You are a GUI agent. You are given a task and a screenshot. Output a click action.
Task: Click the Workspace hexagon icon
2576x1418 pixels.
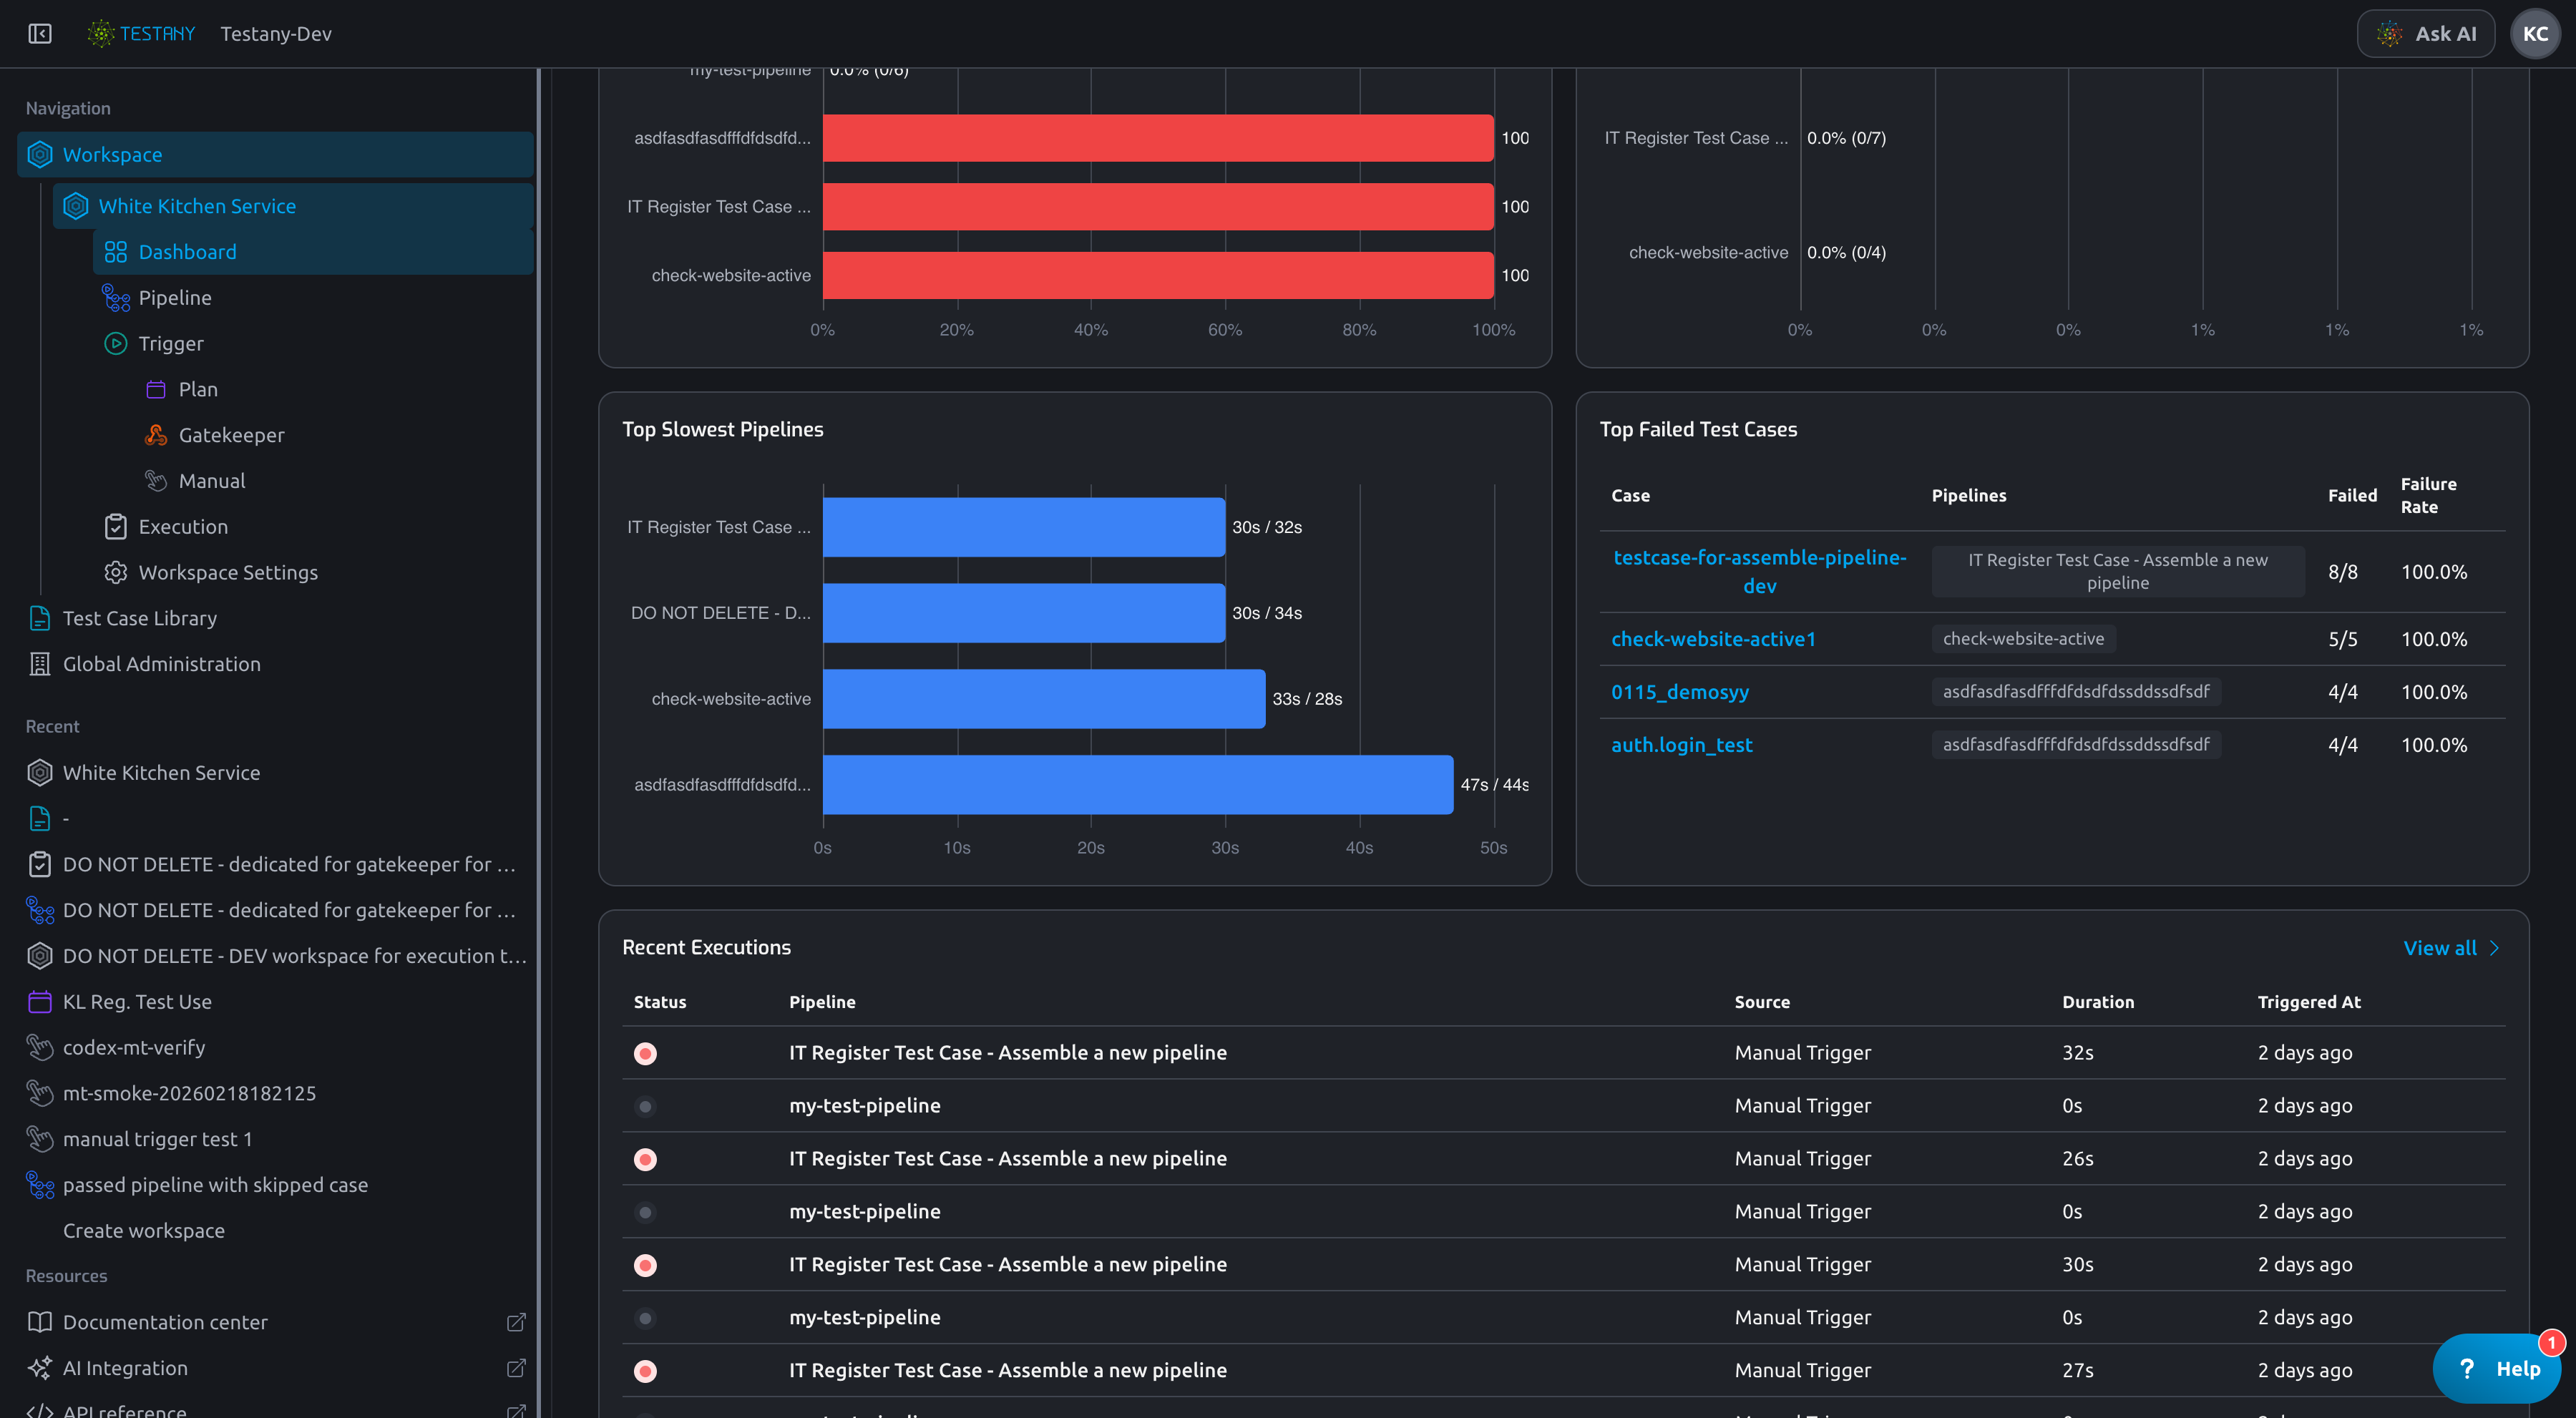coord(40,155)
